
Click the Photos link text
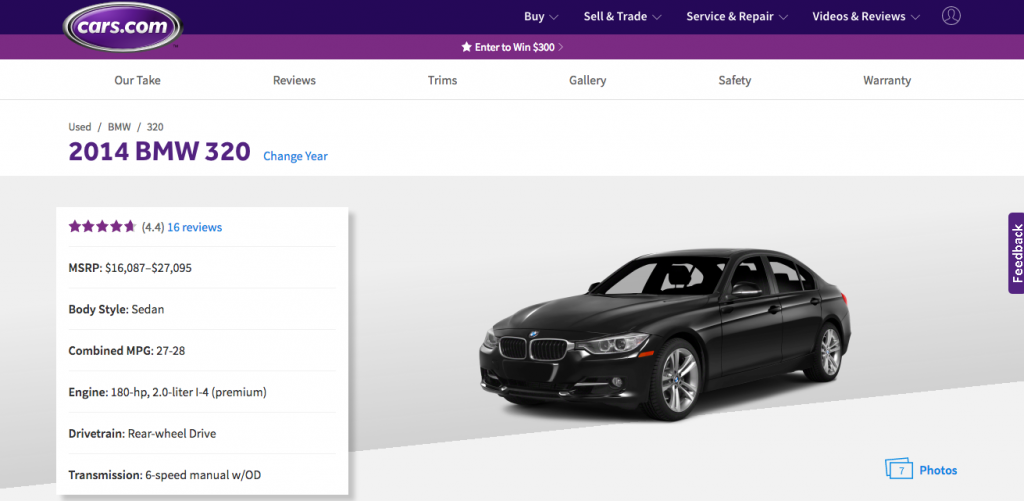pos(938,470)
